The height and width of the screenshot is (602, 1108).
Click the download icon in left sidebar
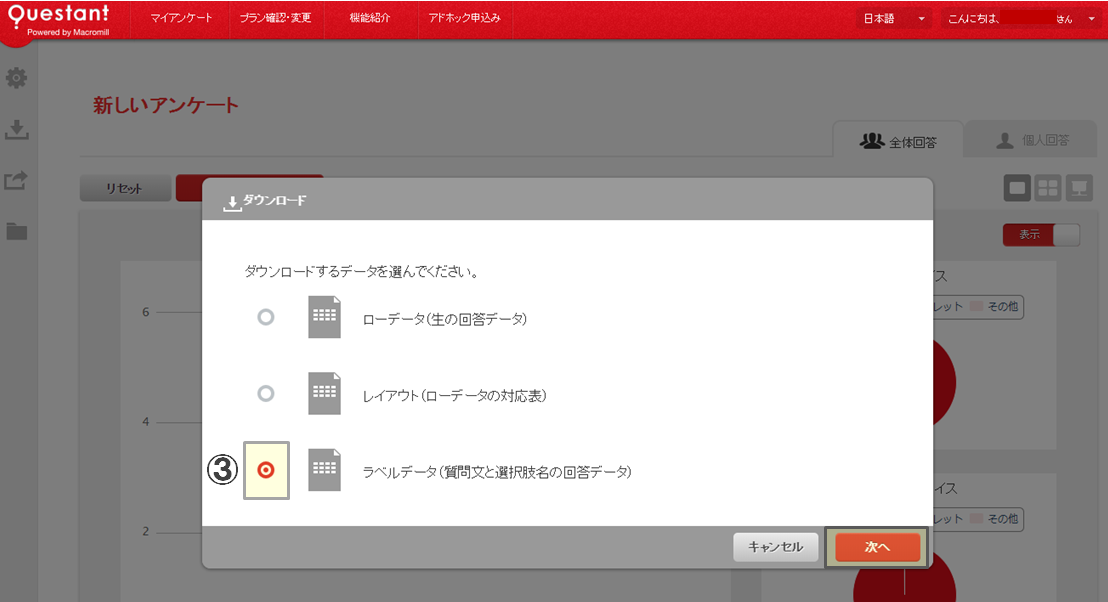(x=17, y=130)
